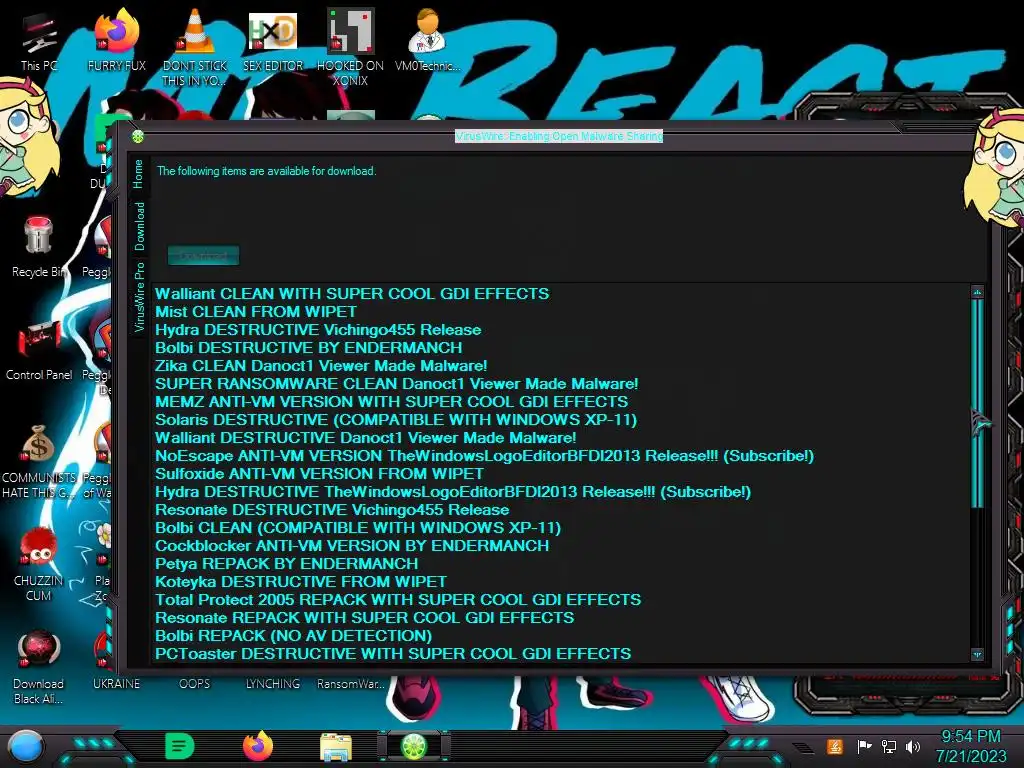The width and height of the screenshot is (1024, 768).
Task: Open the network tray icon
Action: (889, 746)
